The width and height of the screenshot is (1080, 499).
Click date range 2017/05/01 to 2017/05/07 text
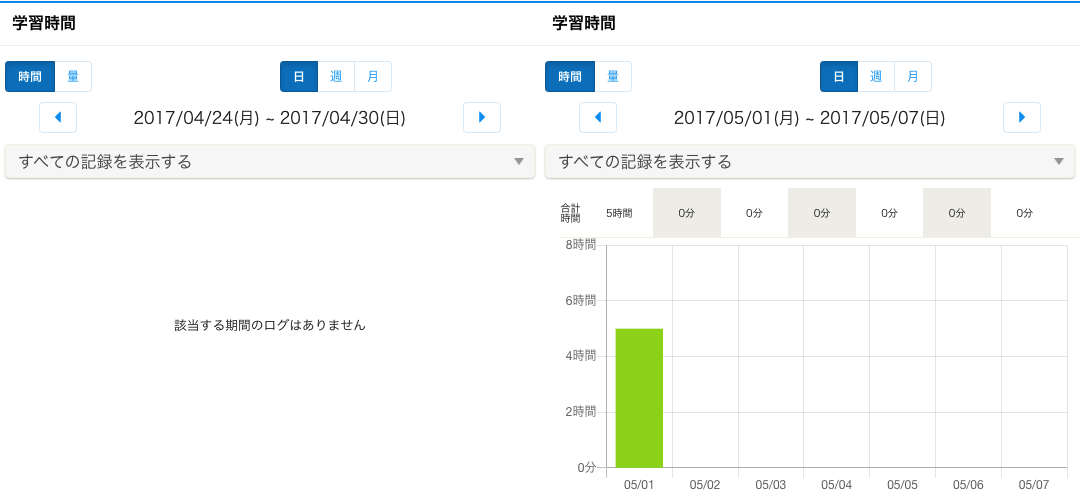point(809,118)
